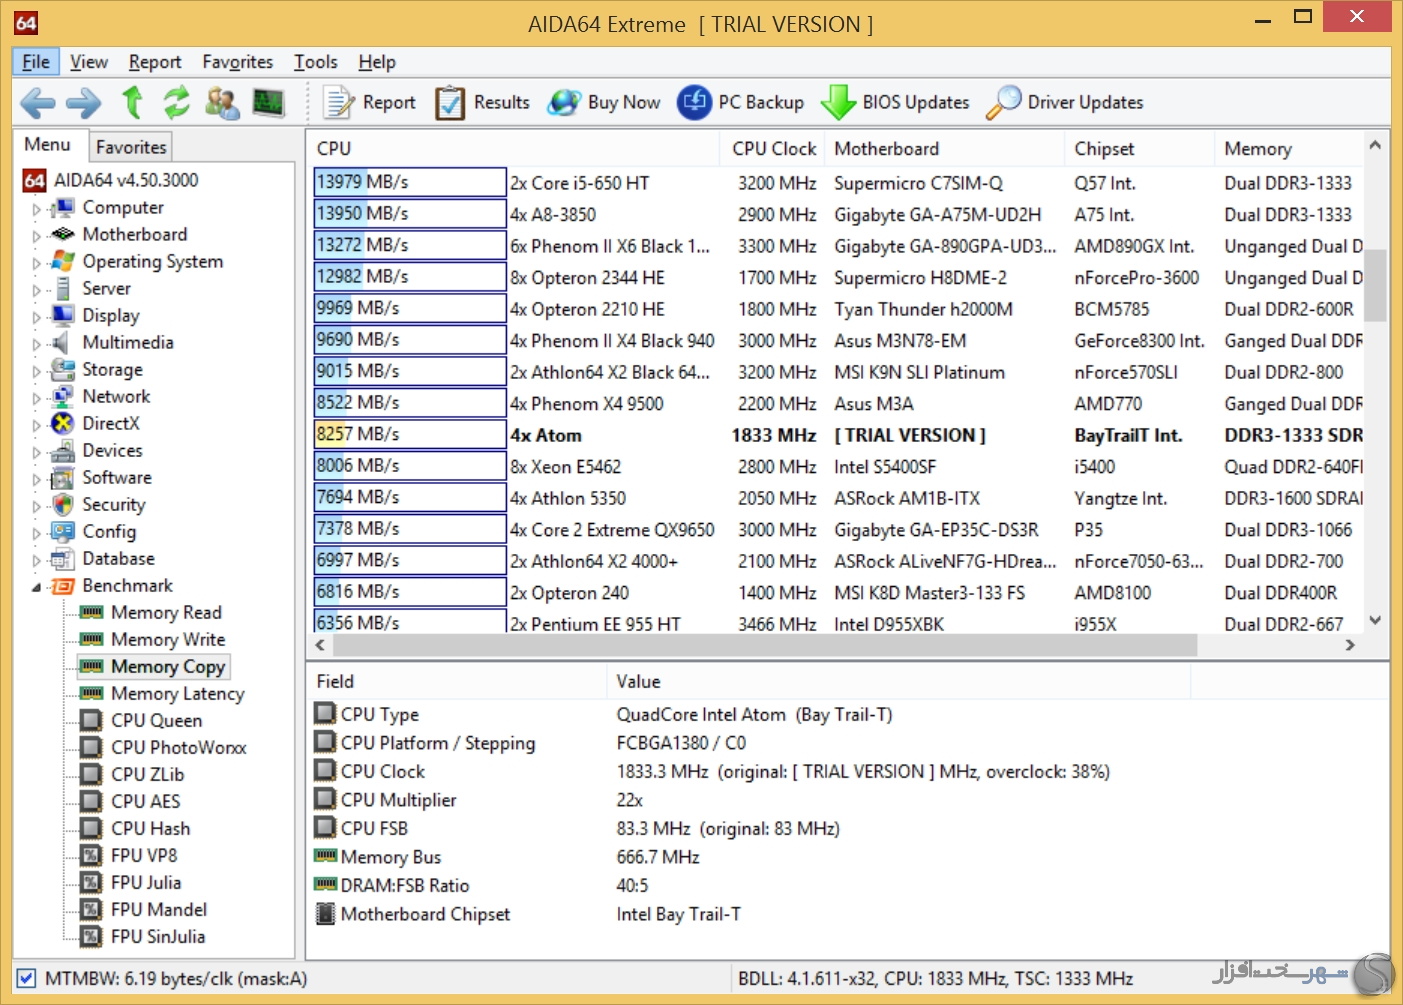
Task: Open Driver Updates from toolbar
Action: [1065, 102]
